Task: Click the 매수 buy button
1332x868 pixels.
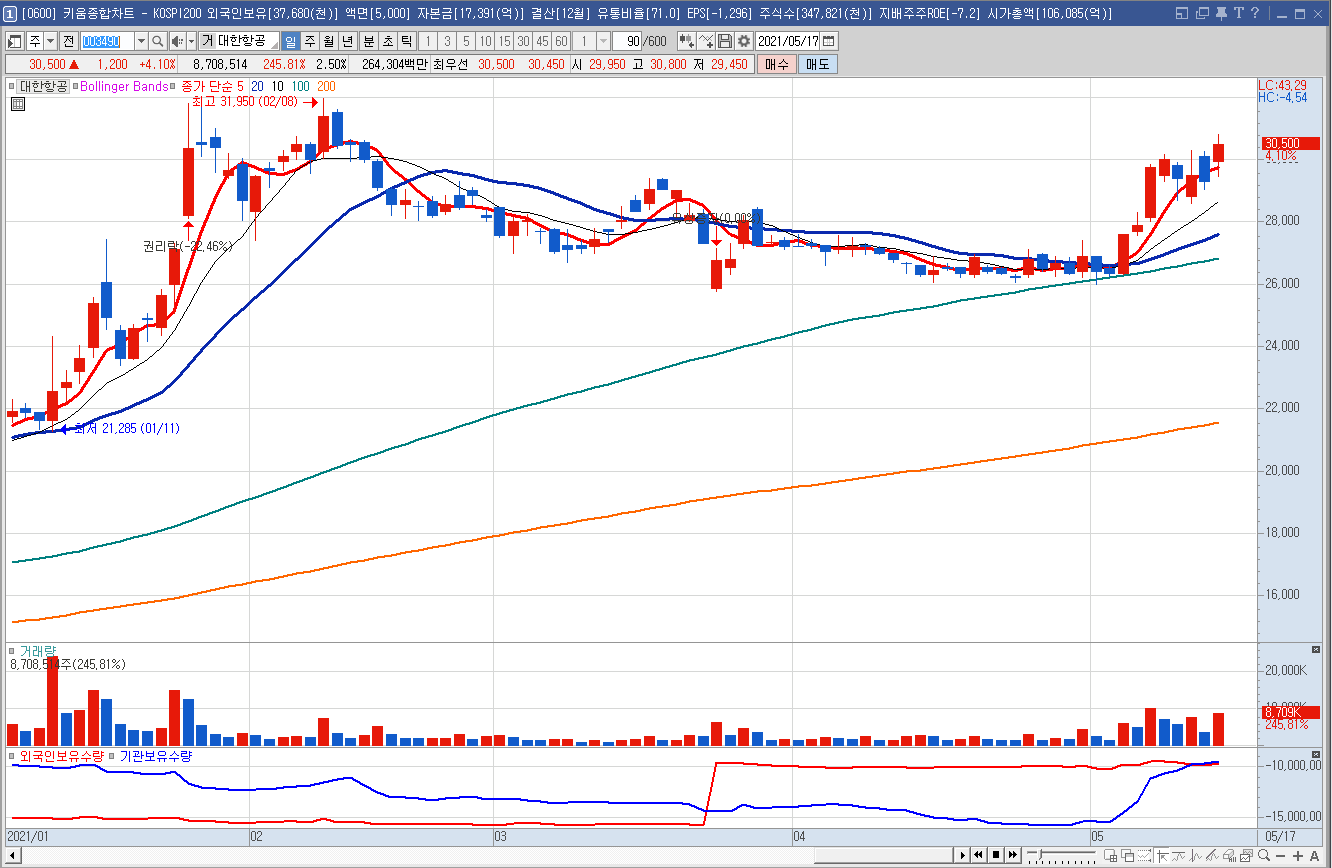Action: click(x=776, y=64)
